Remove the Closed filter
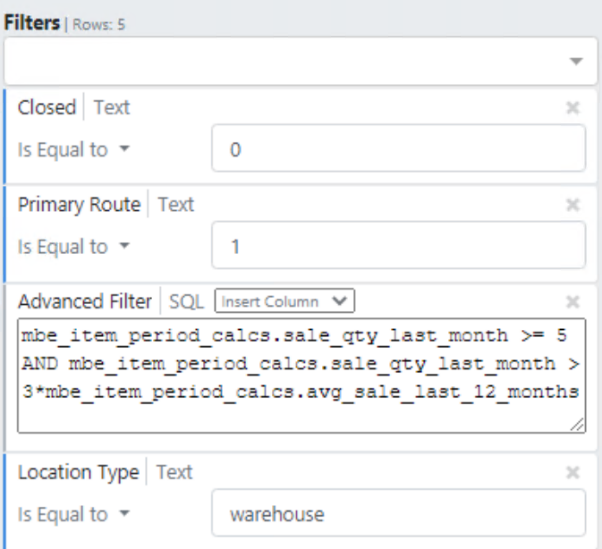 tap(573, 108)
